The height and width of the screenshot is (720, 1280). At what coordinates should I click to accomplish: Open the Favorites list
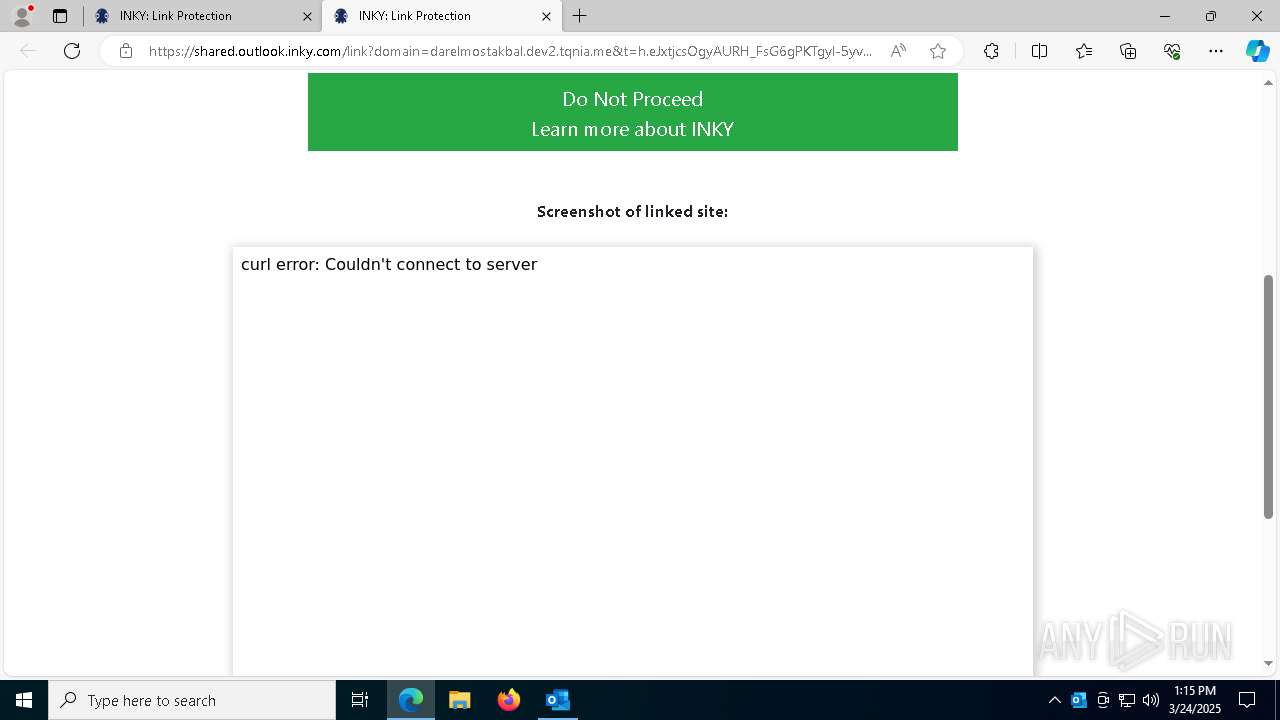[1084, 51]
